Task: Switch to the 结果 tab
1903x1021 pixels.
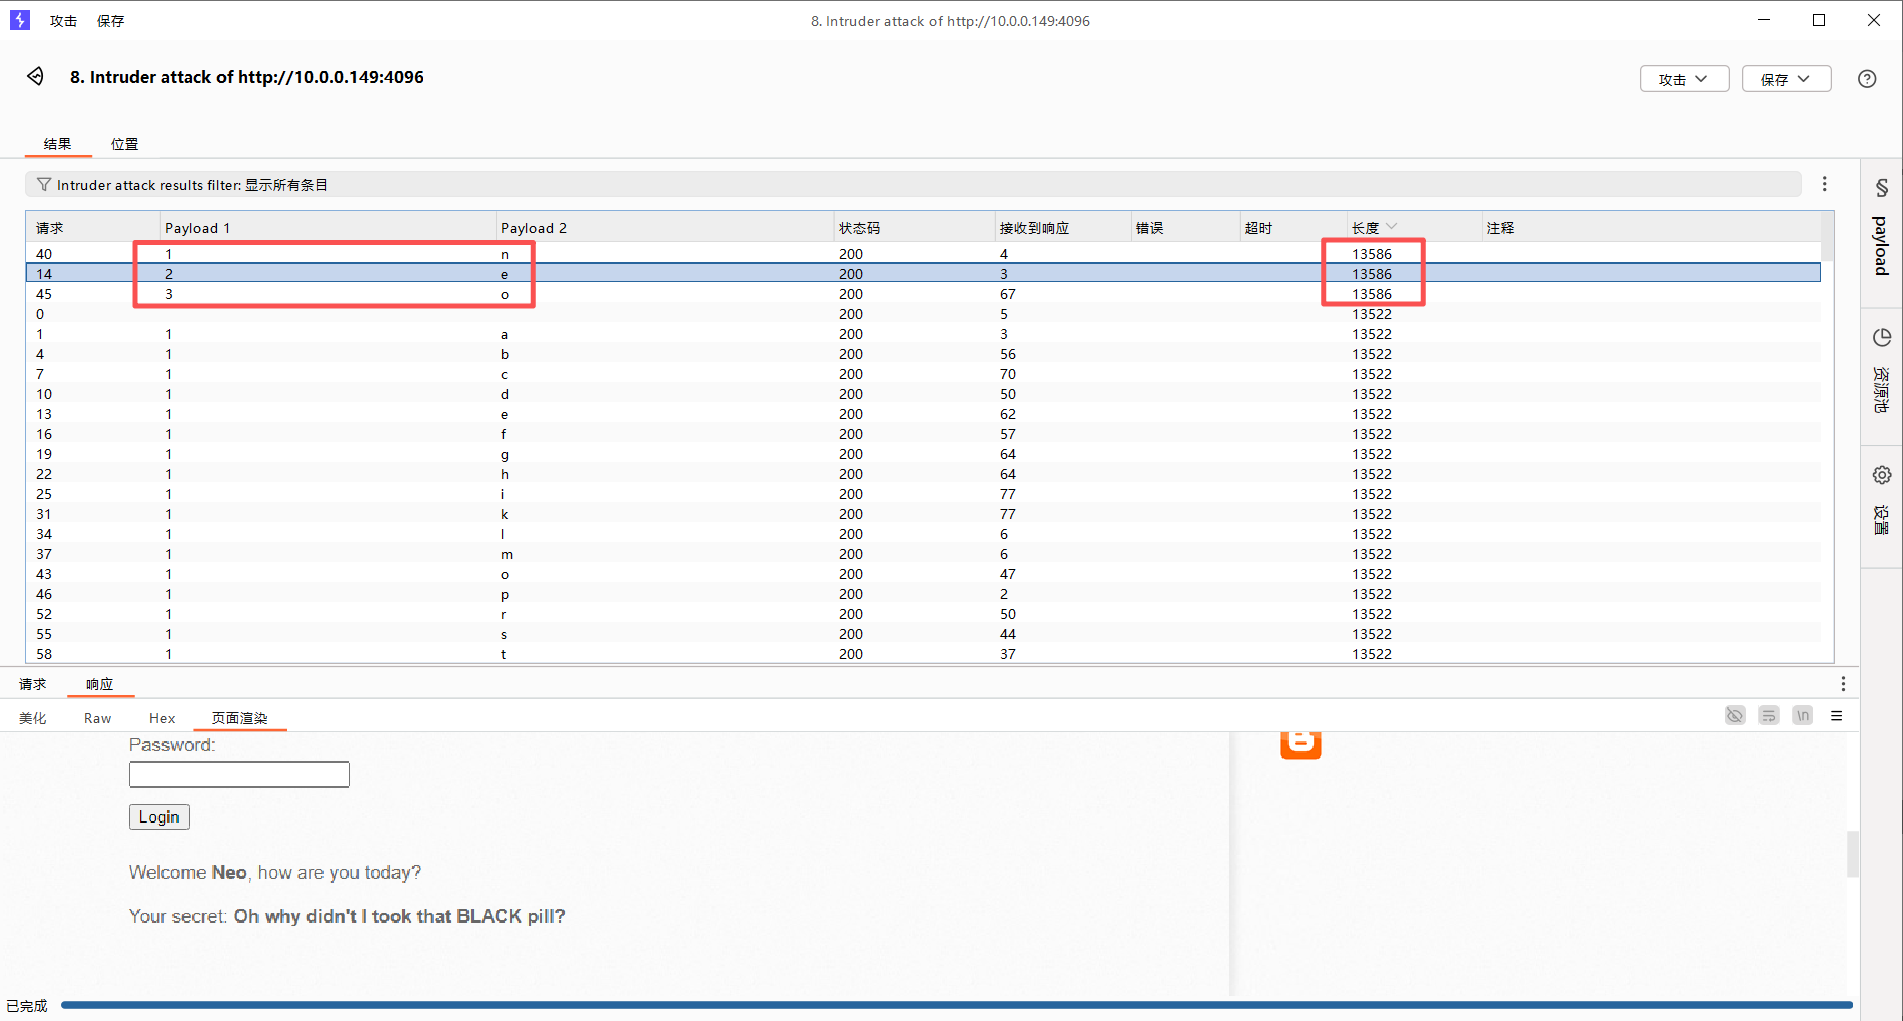Action: [58, 144]
